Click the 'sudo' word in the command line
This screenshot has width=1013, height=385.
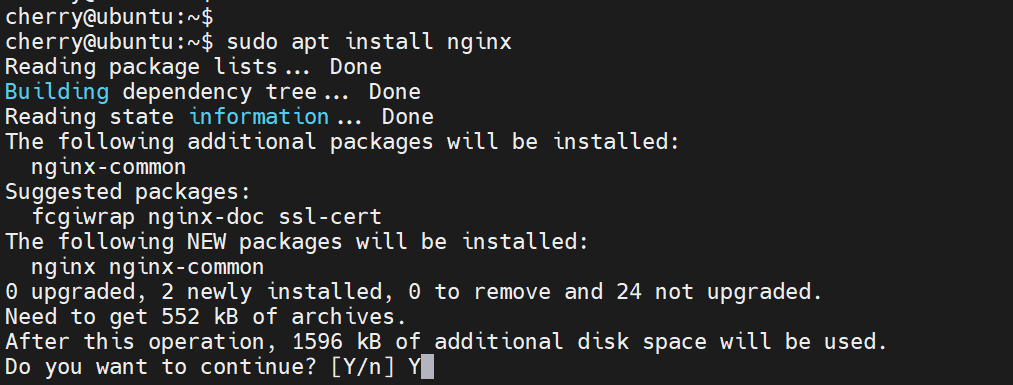pos(252,42)
